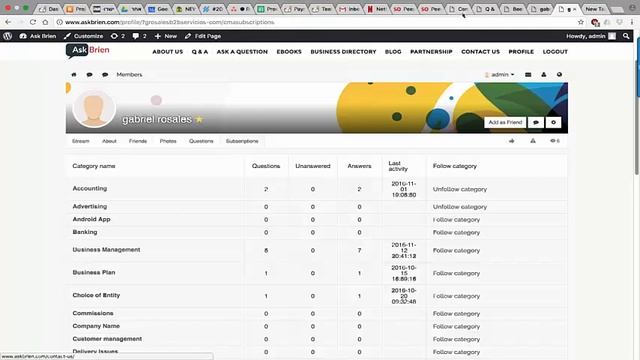Image resolution: width=640 pixels, height=360 pixels.
Task: Open the Members link
Action: click(129, 75)
